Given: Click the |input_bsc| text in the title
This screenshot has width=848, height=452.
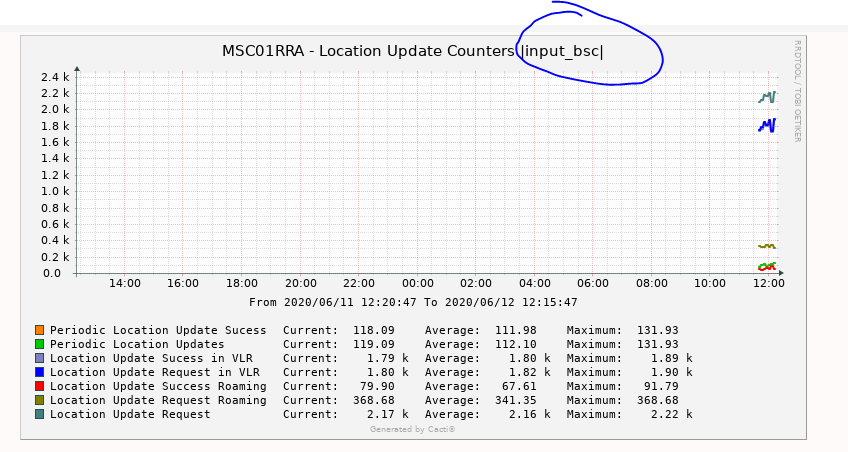Looking at the screenshot, I should pos(562,51).
